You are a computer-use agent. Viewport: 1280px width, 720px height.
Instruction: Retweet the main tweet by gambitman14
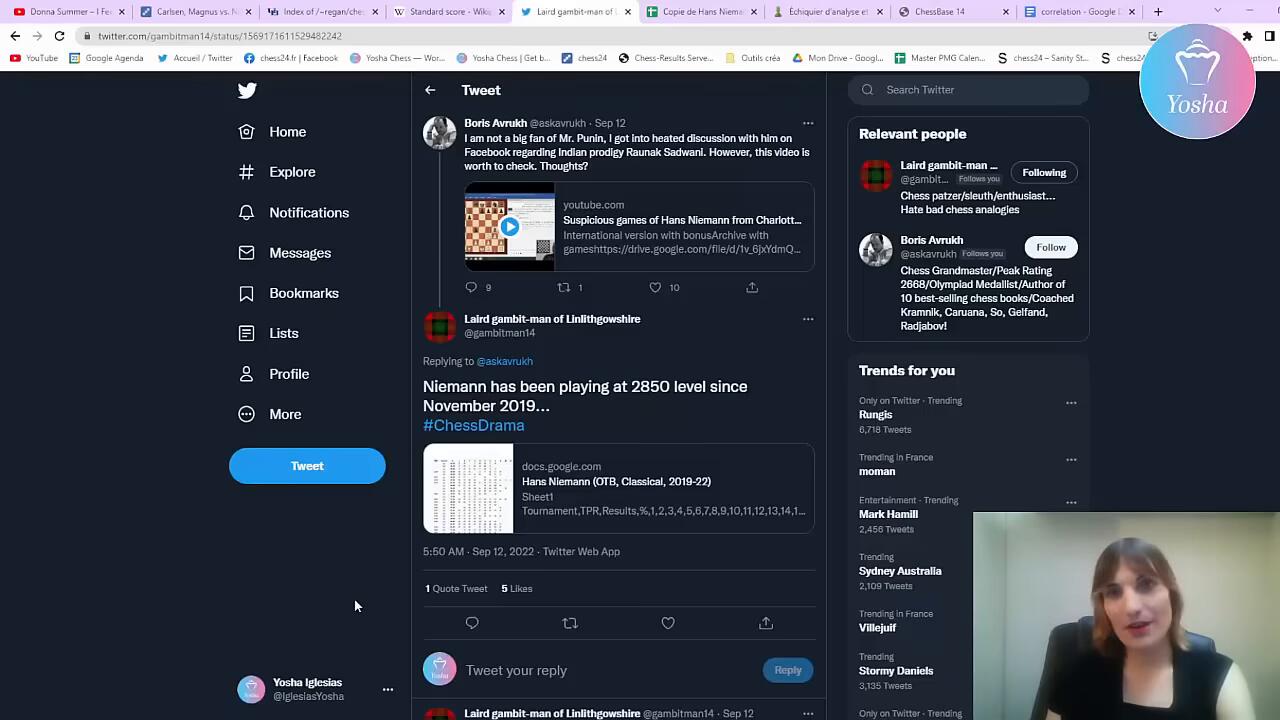pos(570,623)
